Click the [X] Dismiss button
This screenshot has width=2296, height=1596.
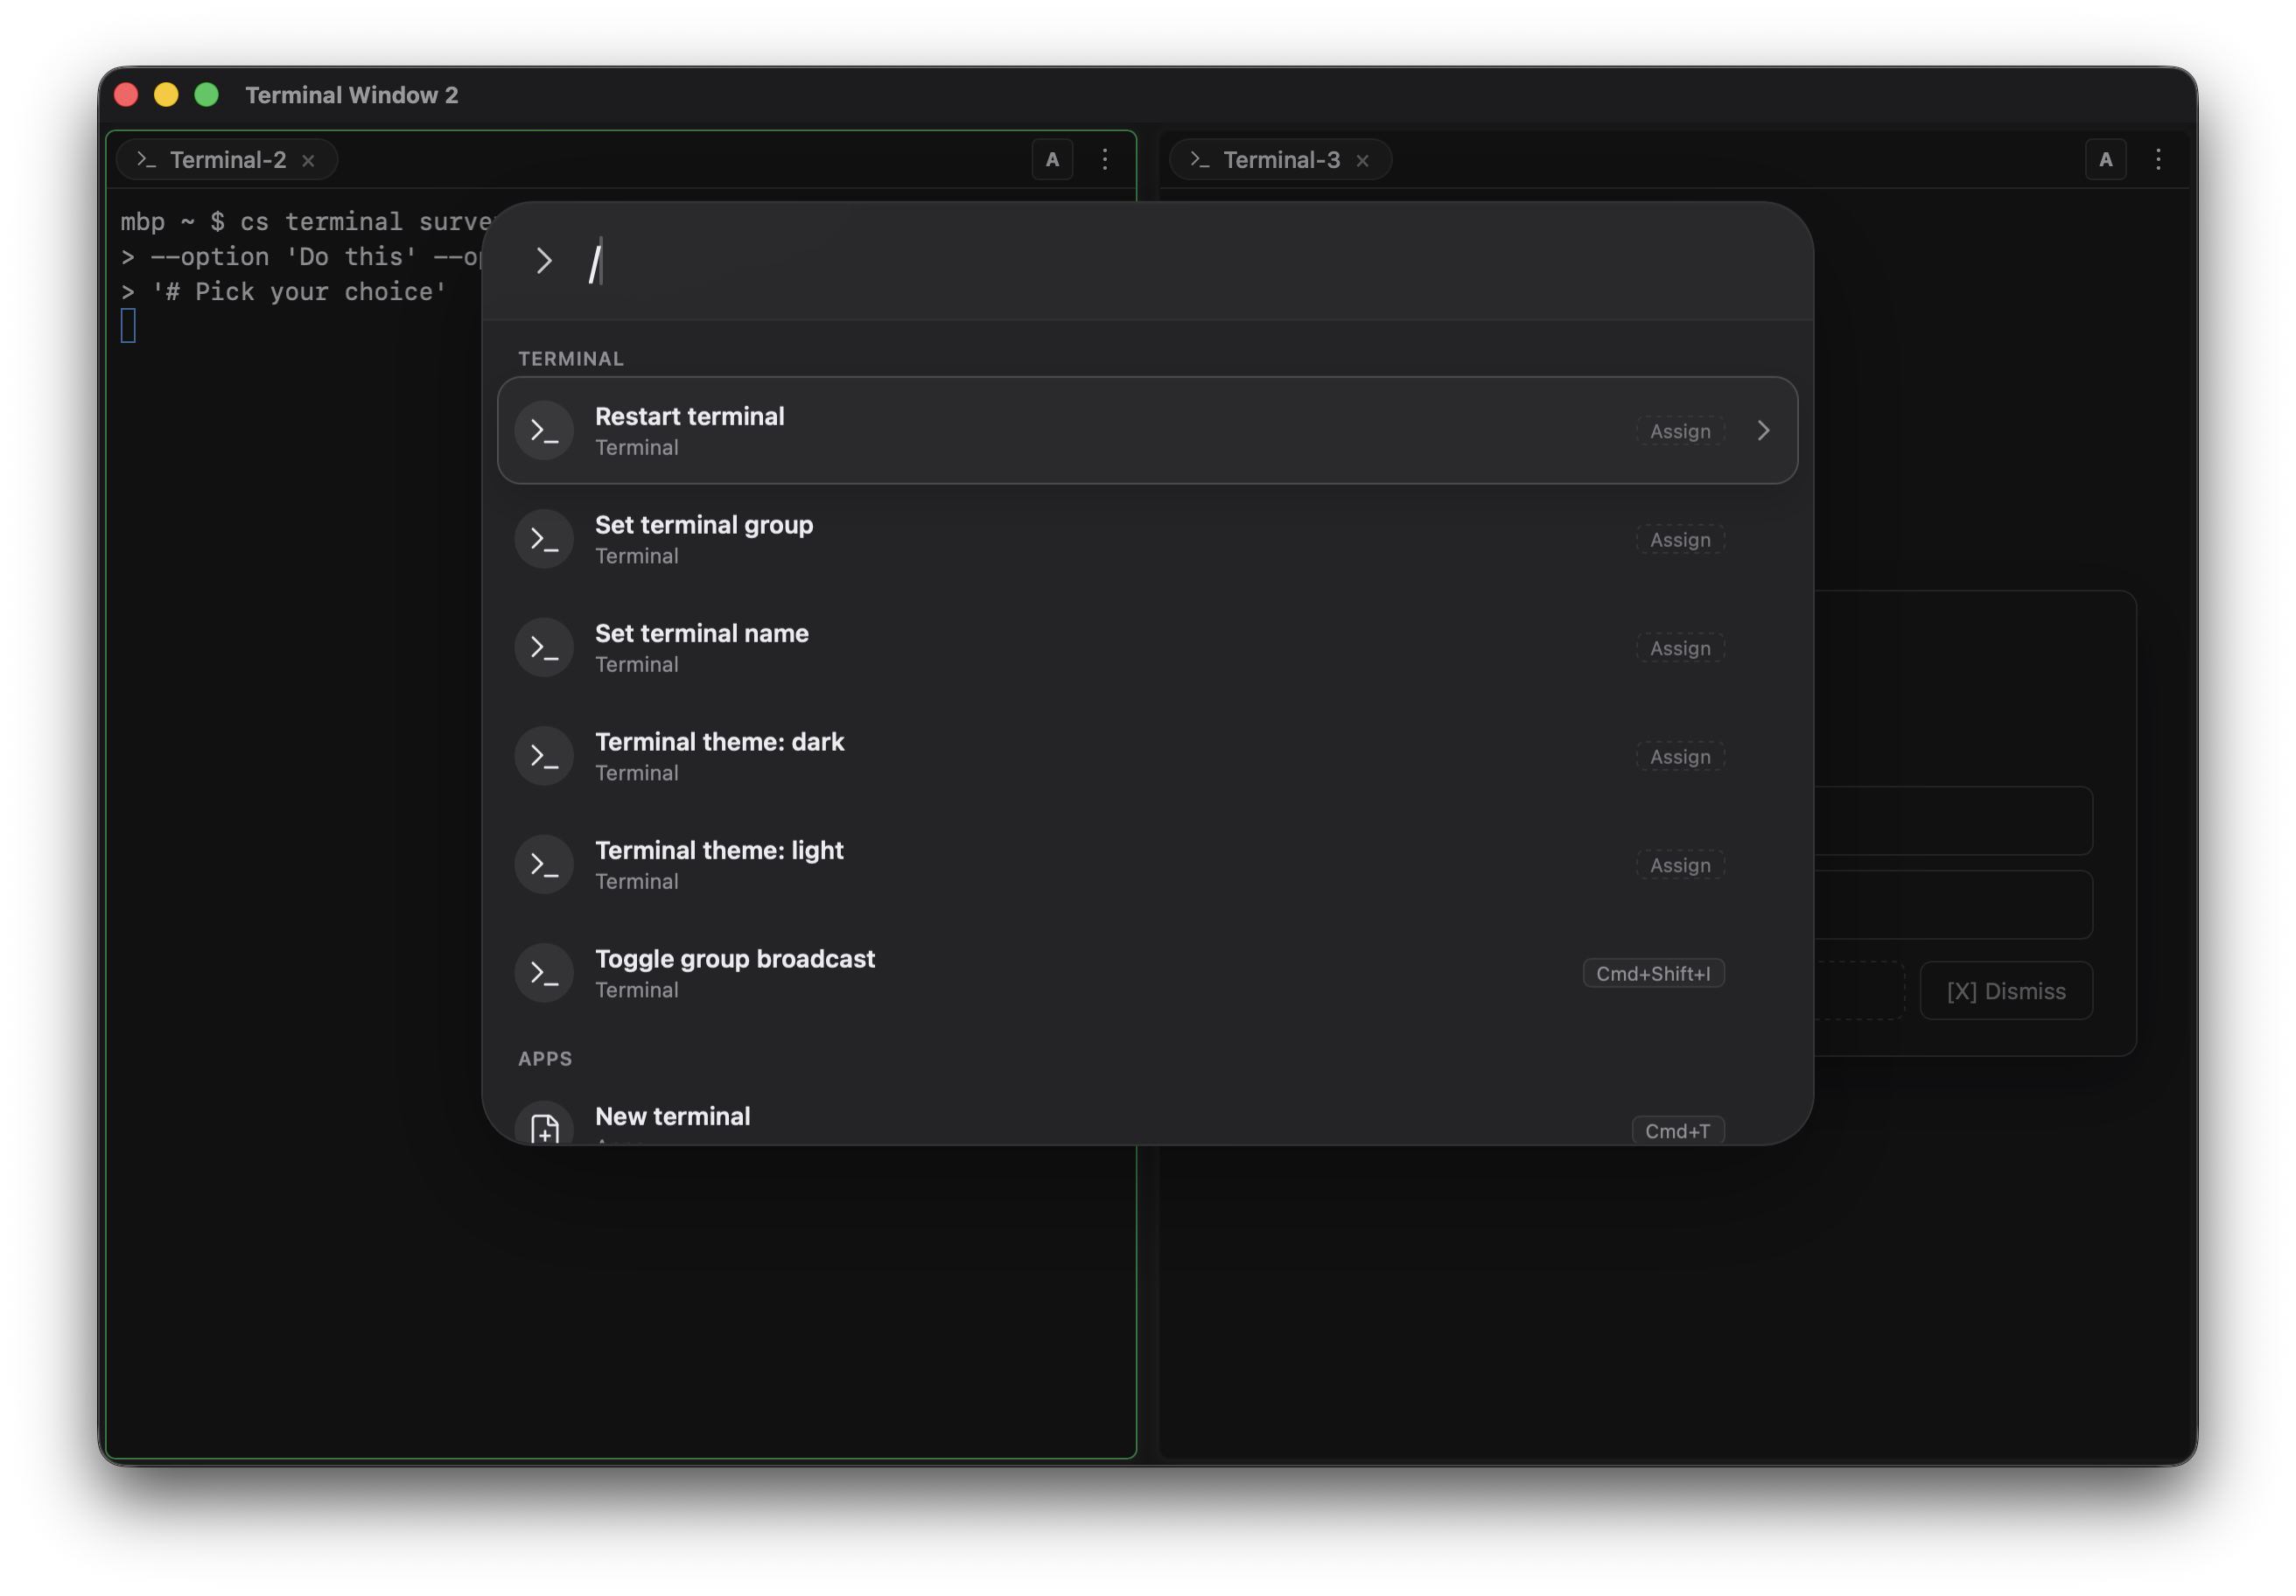(x=2006, y=991)
